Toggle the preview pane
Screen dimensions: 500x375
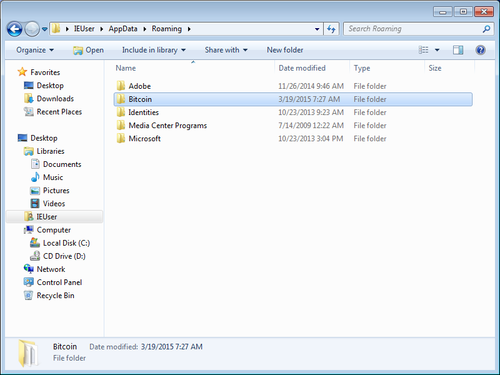pyautogui.click(x=458, y=50)
